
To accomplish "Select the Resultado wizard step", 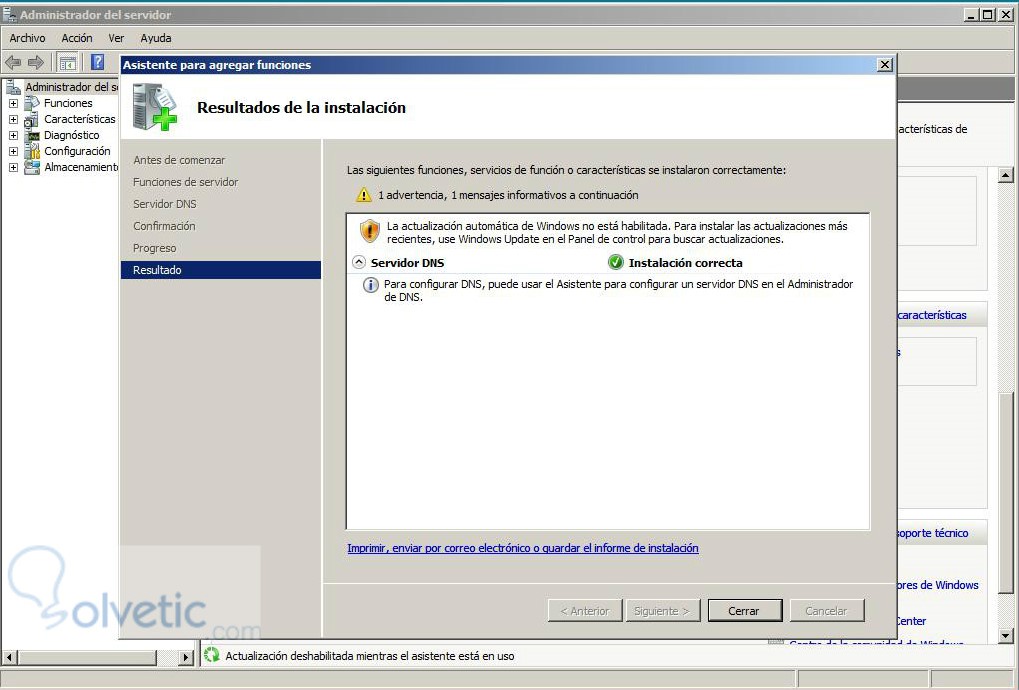I will [x=221, y=270].
